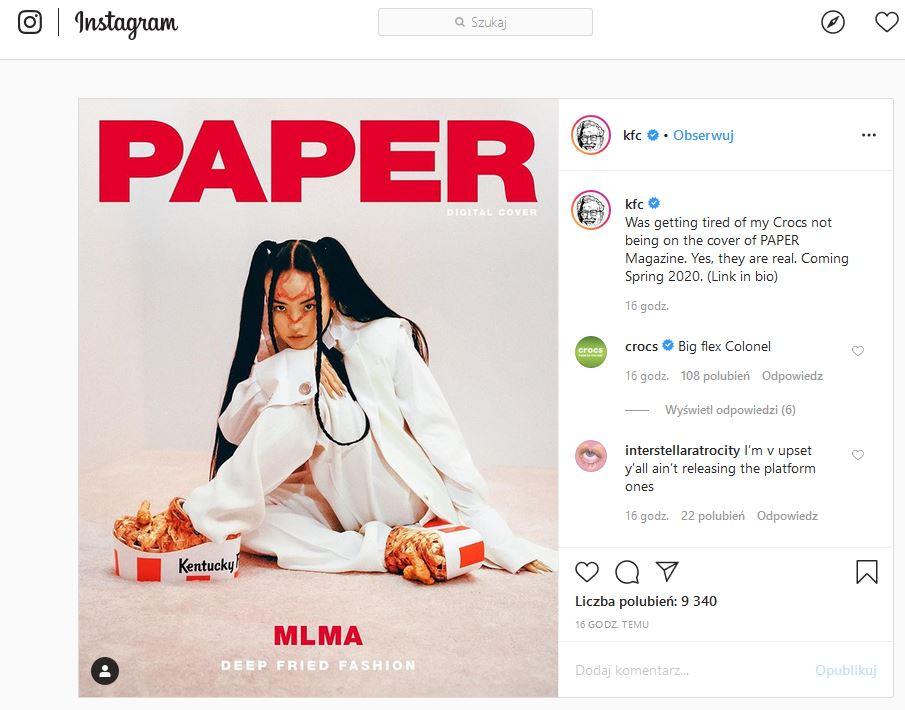Viewport: 905px width, 710px height.
Task: Click the comment speech bubble icon
Action: [627, 572]
